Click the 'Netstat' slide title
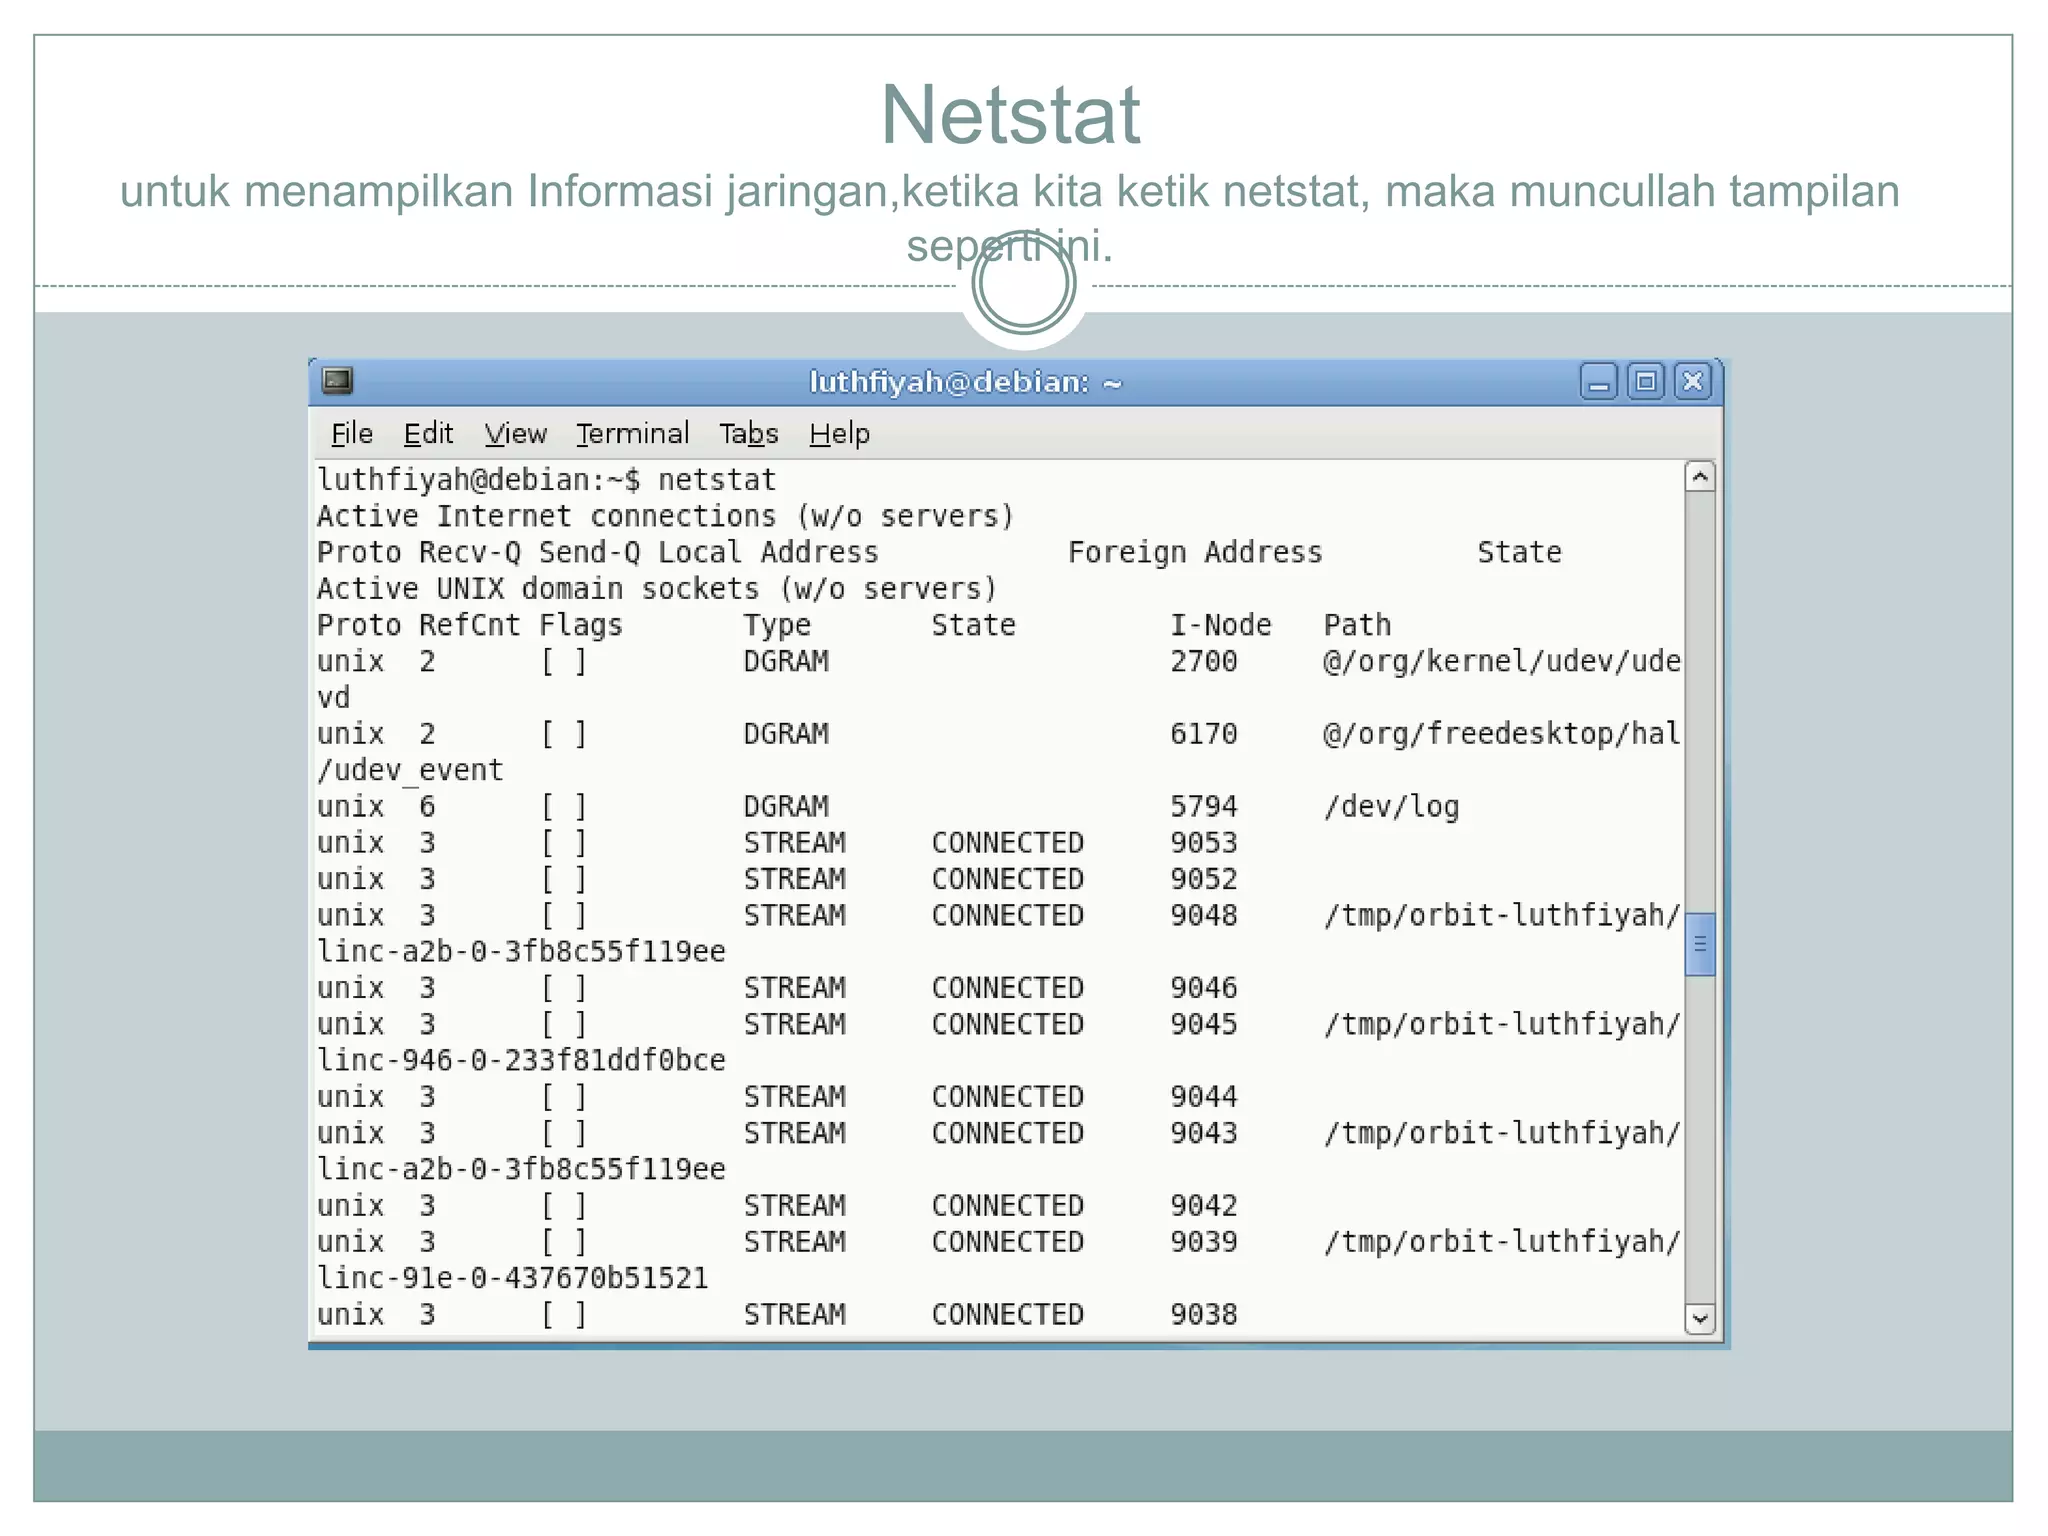The height and width of the screenshot is (1536, 2048). pyautogui.click(x=1011, y=114)
